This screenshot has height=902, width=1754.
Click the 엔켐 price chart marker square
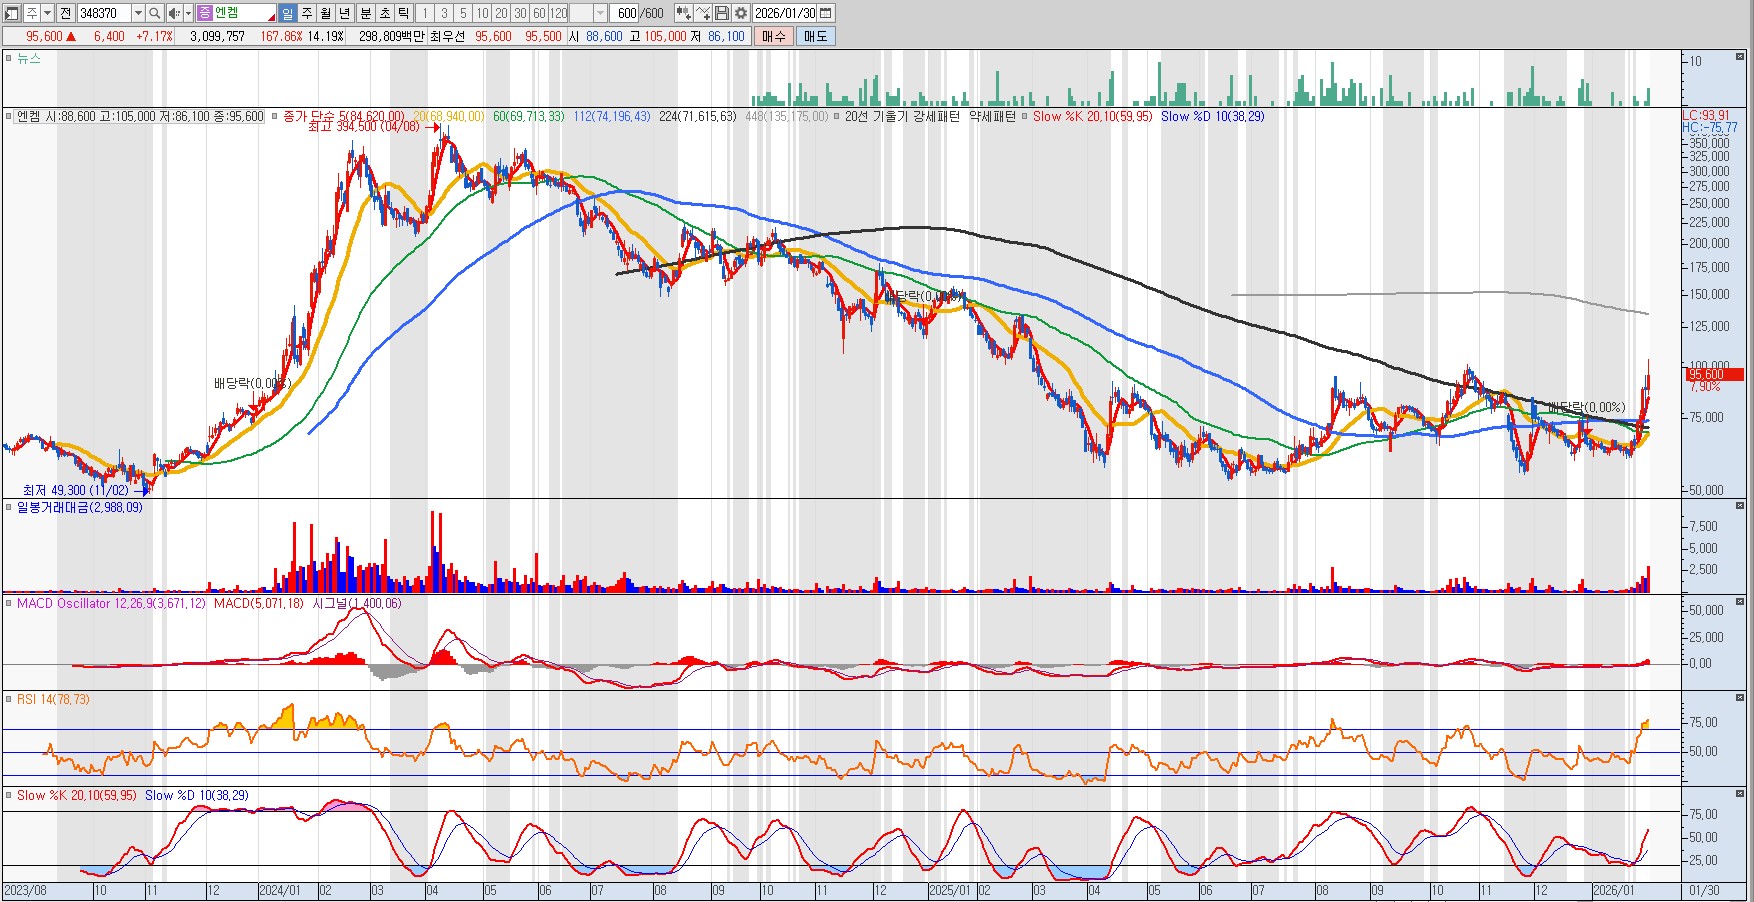click(9, 116)
